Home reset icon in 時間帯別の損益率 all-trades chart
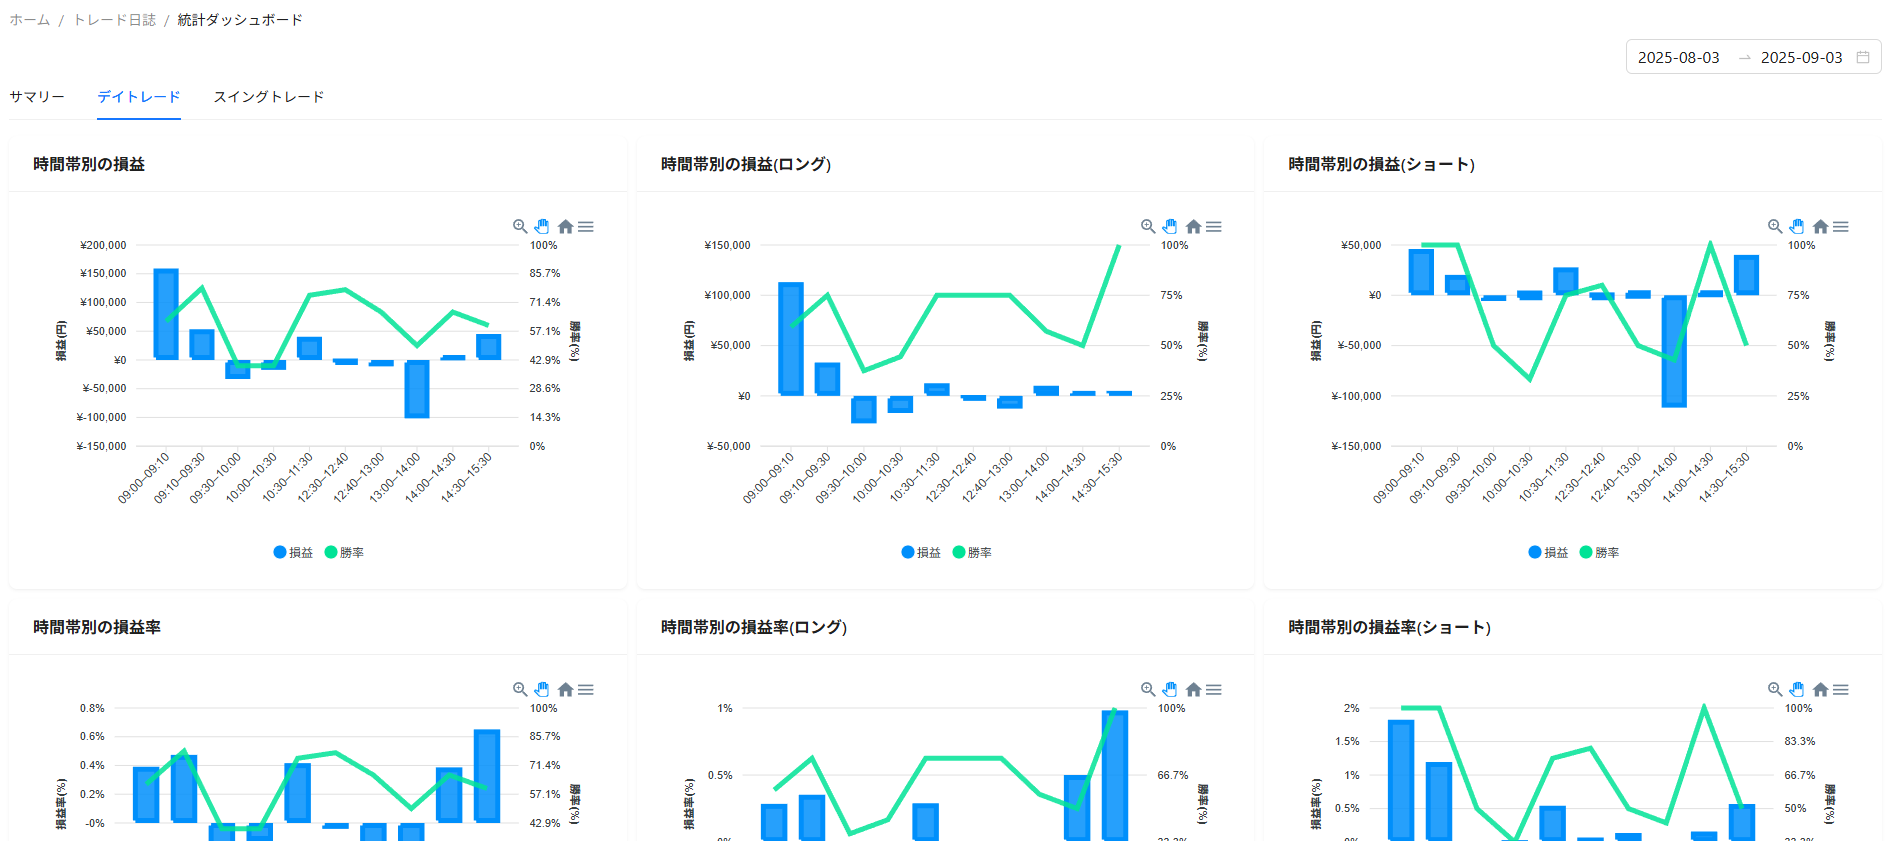Image resolution: width=1886 pixels, height=841 pixels. tap(566, 690)
